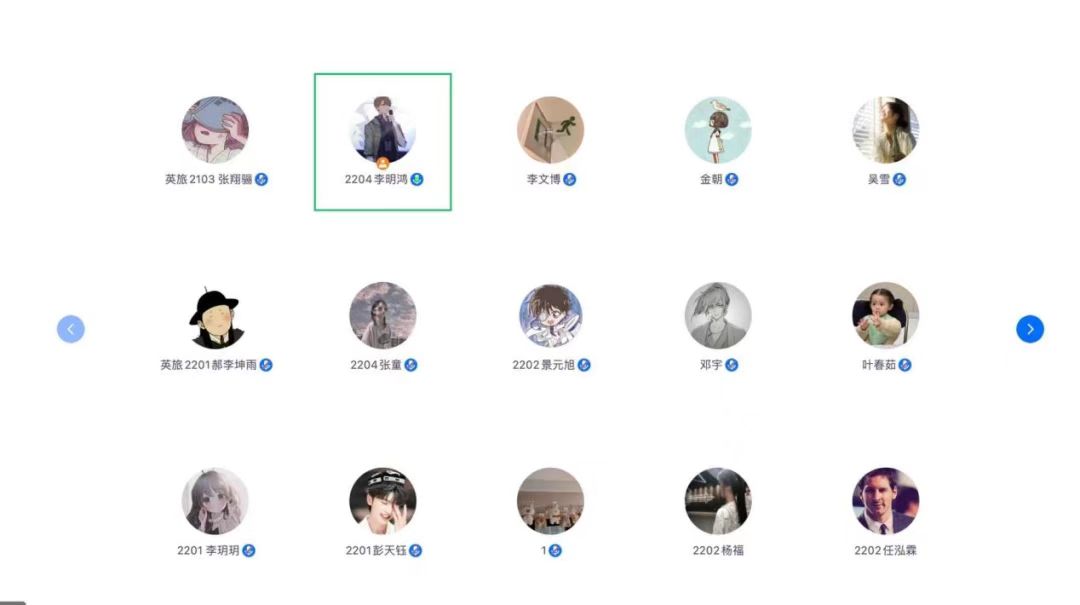Click mic icon next to participant 1
The width and height of the screenshot is (1080, 605).
[x=555, y=550]
